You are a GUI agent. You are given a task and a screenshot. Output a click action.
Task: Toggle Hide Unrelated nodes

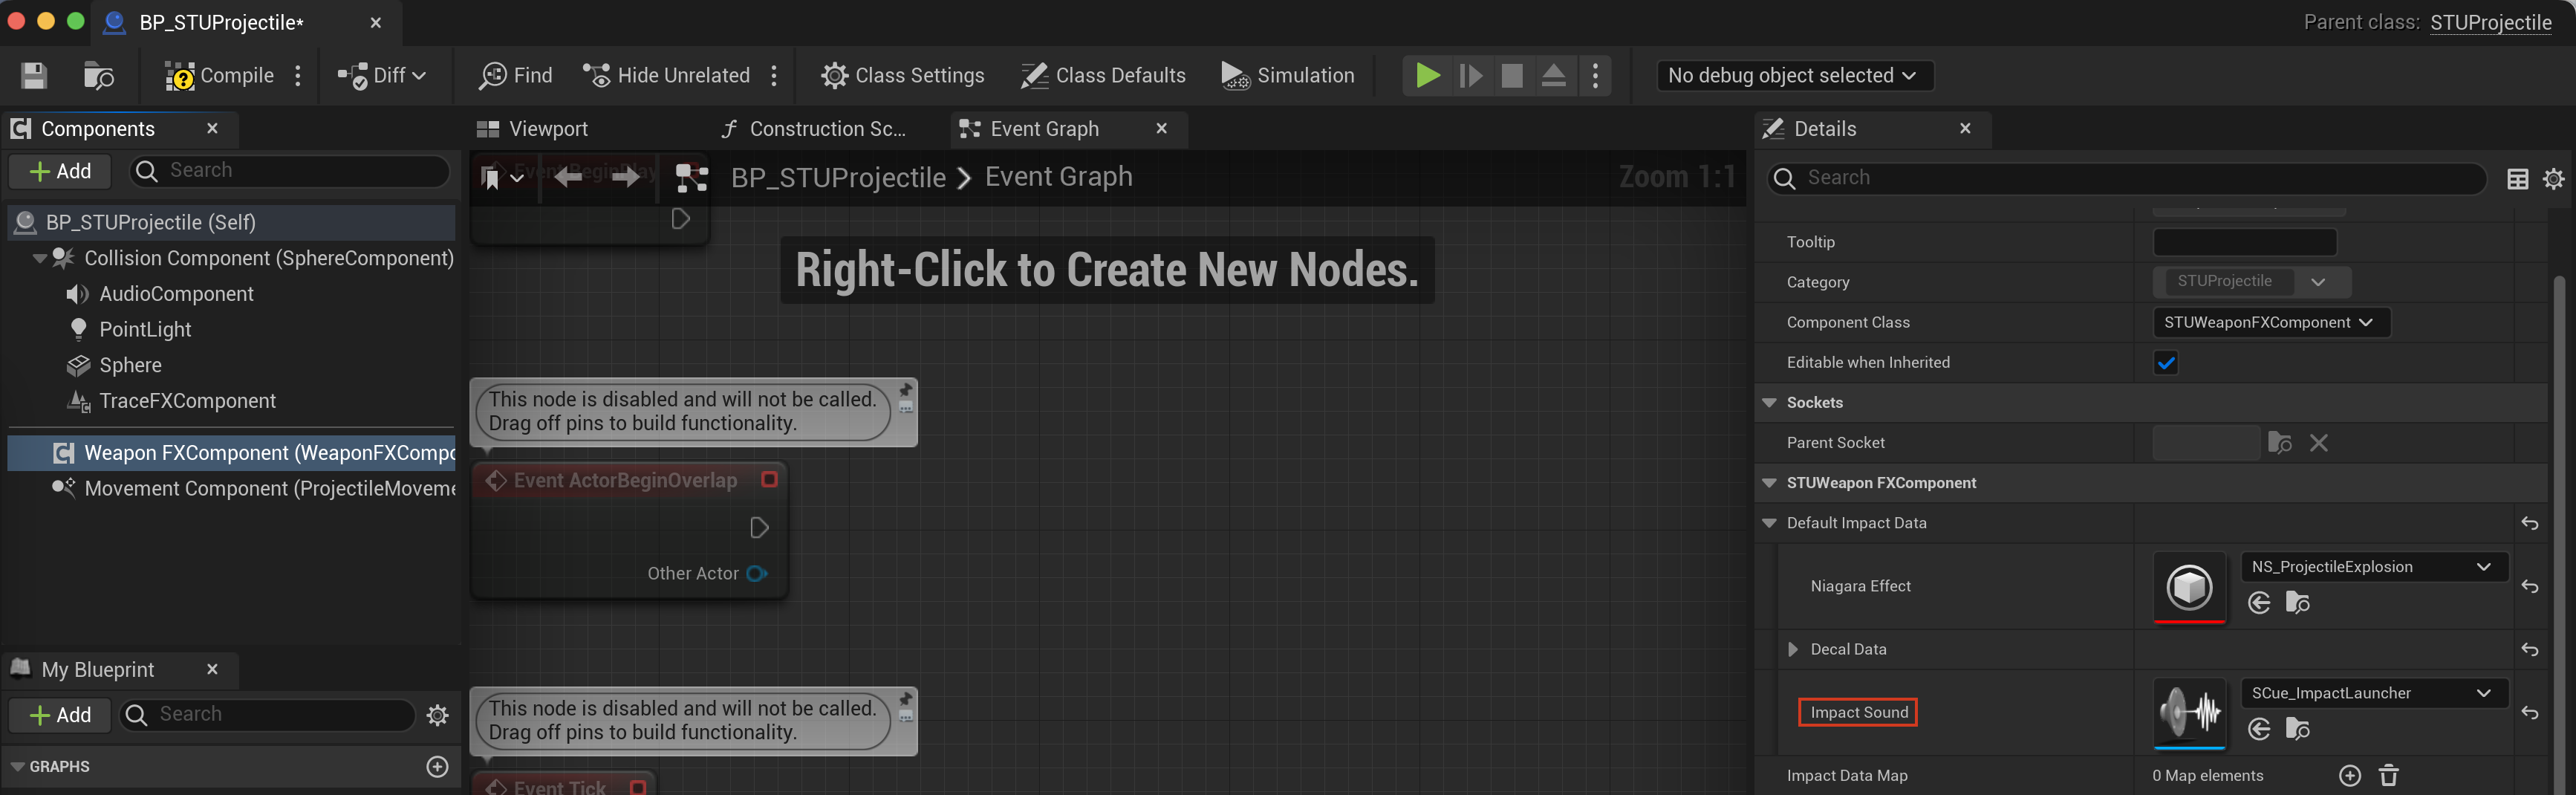666,76
